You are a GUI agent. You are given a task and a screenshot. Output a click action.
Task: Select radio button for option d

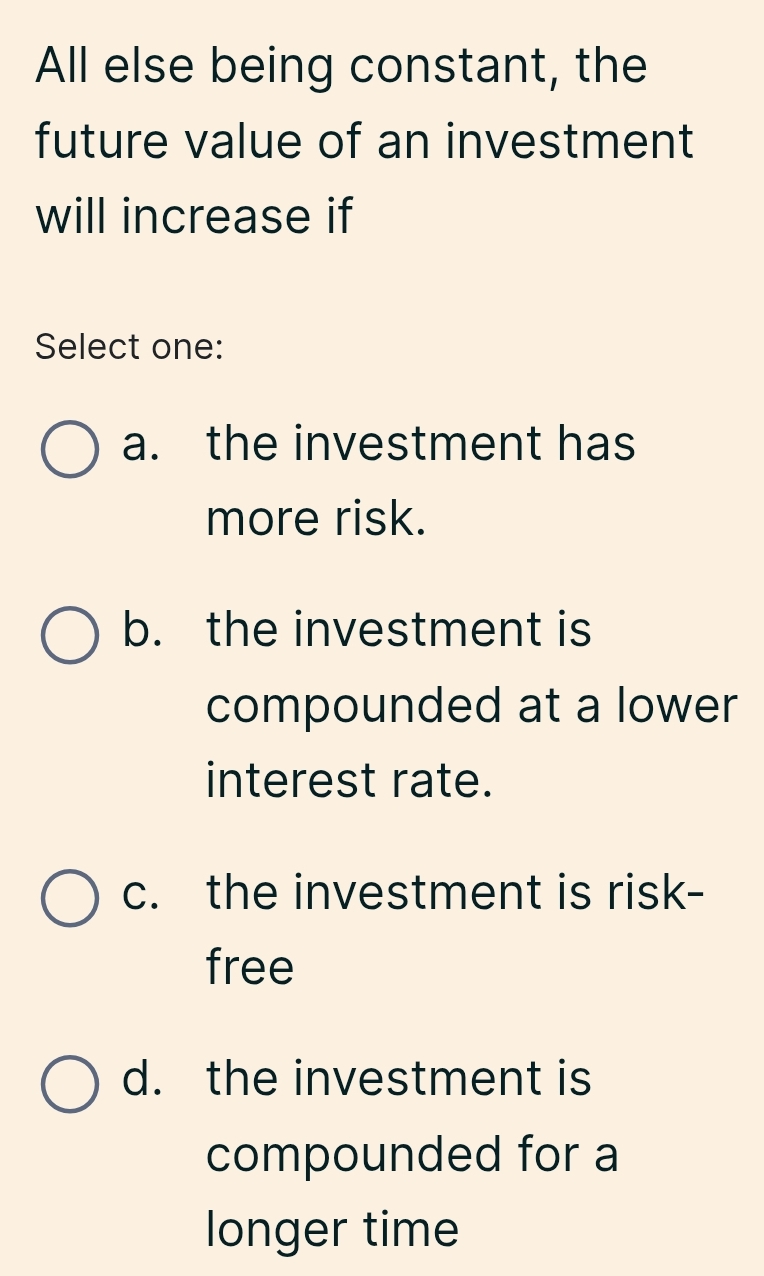point(70,1084)
